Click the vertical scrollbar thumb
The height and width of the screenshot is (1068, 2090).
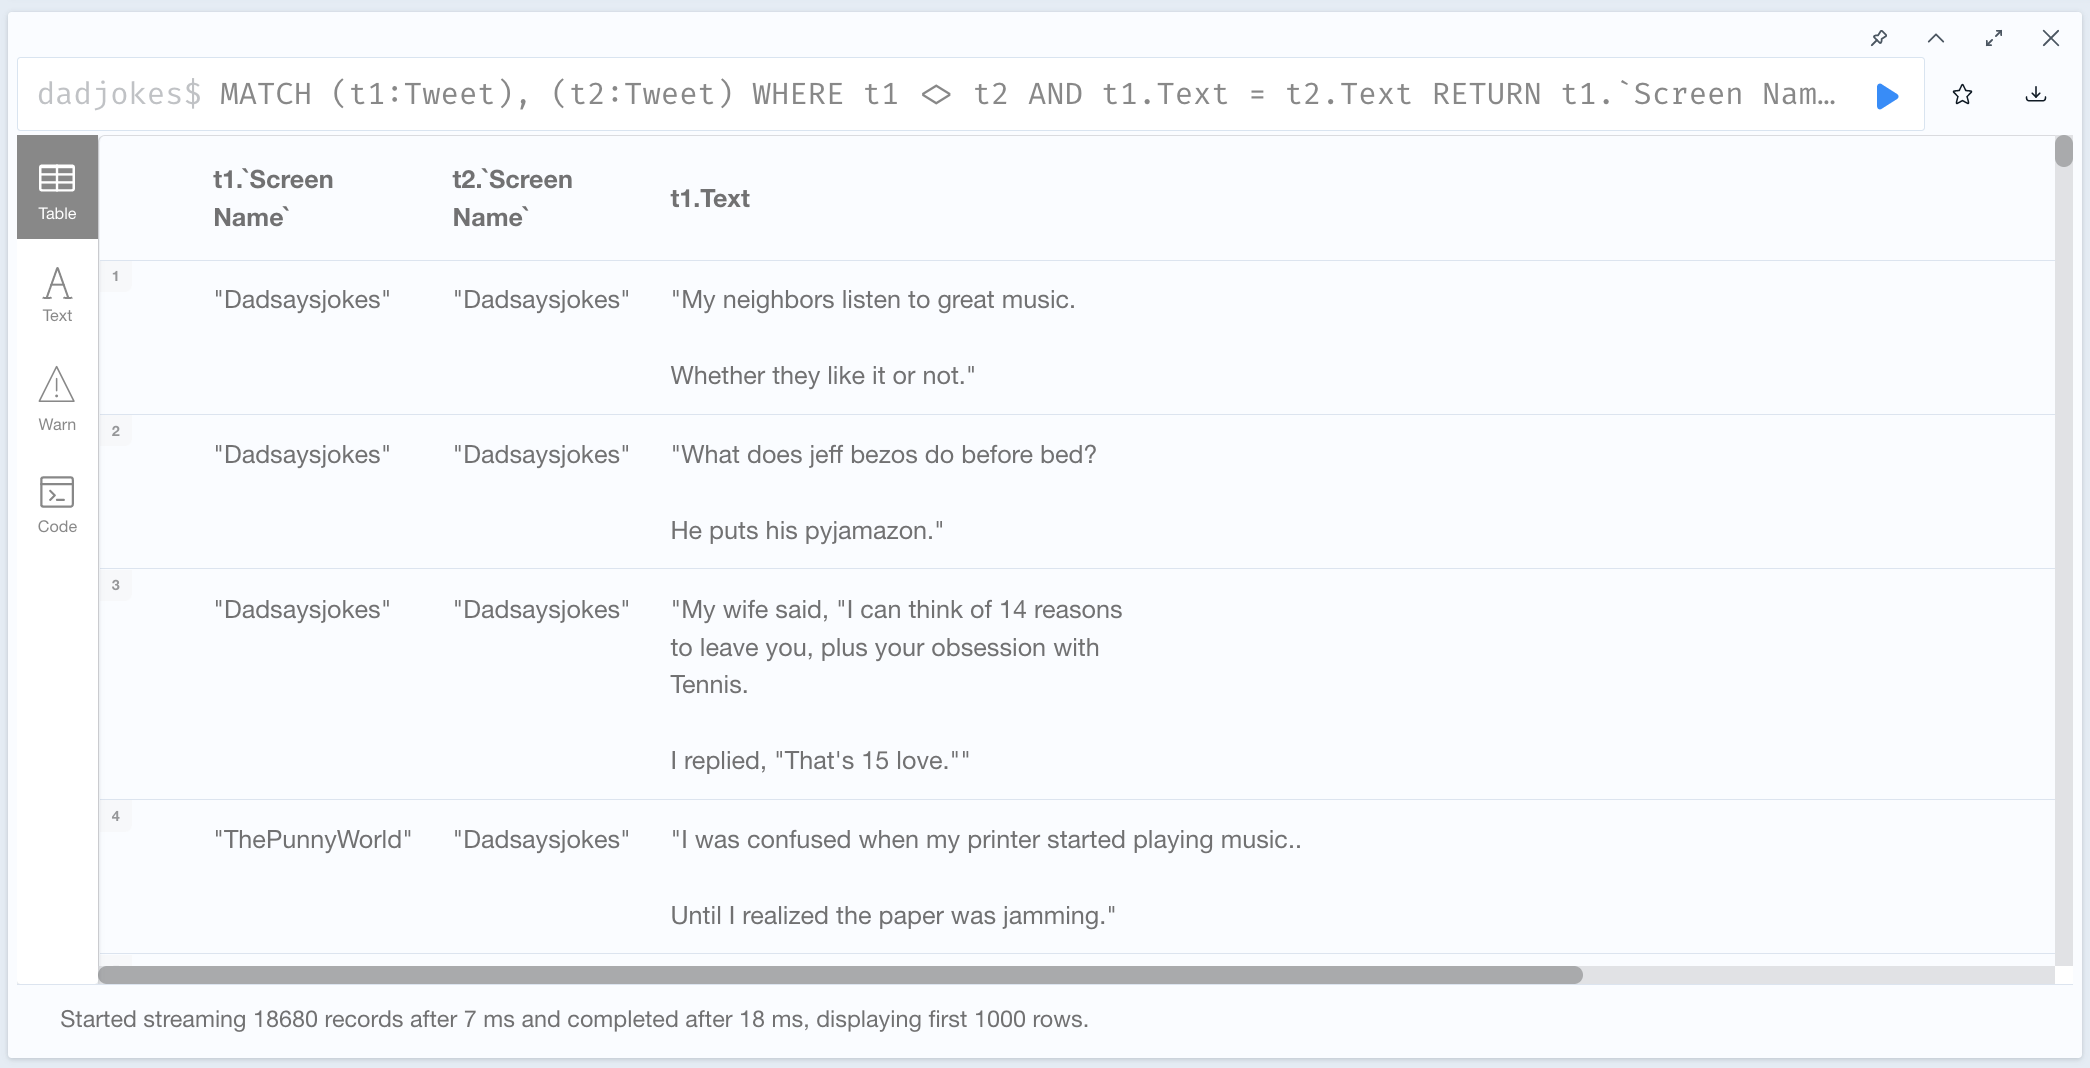tap(2064, 151)
